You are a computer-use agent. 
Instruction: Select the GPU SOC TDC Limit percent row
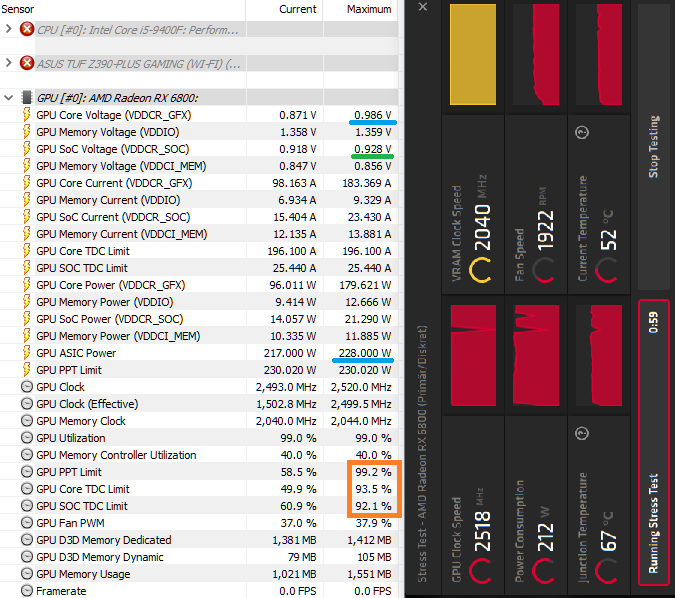click(x=198, y=506)
